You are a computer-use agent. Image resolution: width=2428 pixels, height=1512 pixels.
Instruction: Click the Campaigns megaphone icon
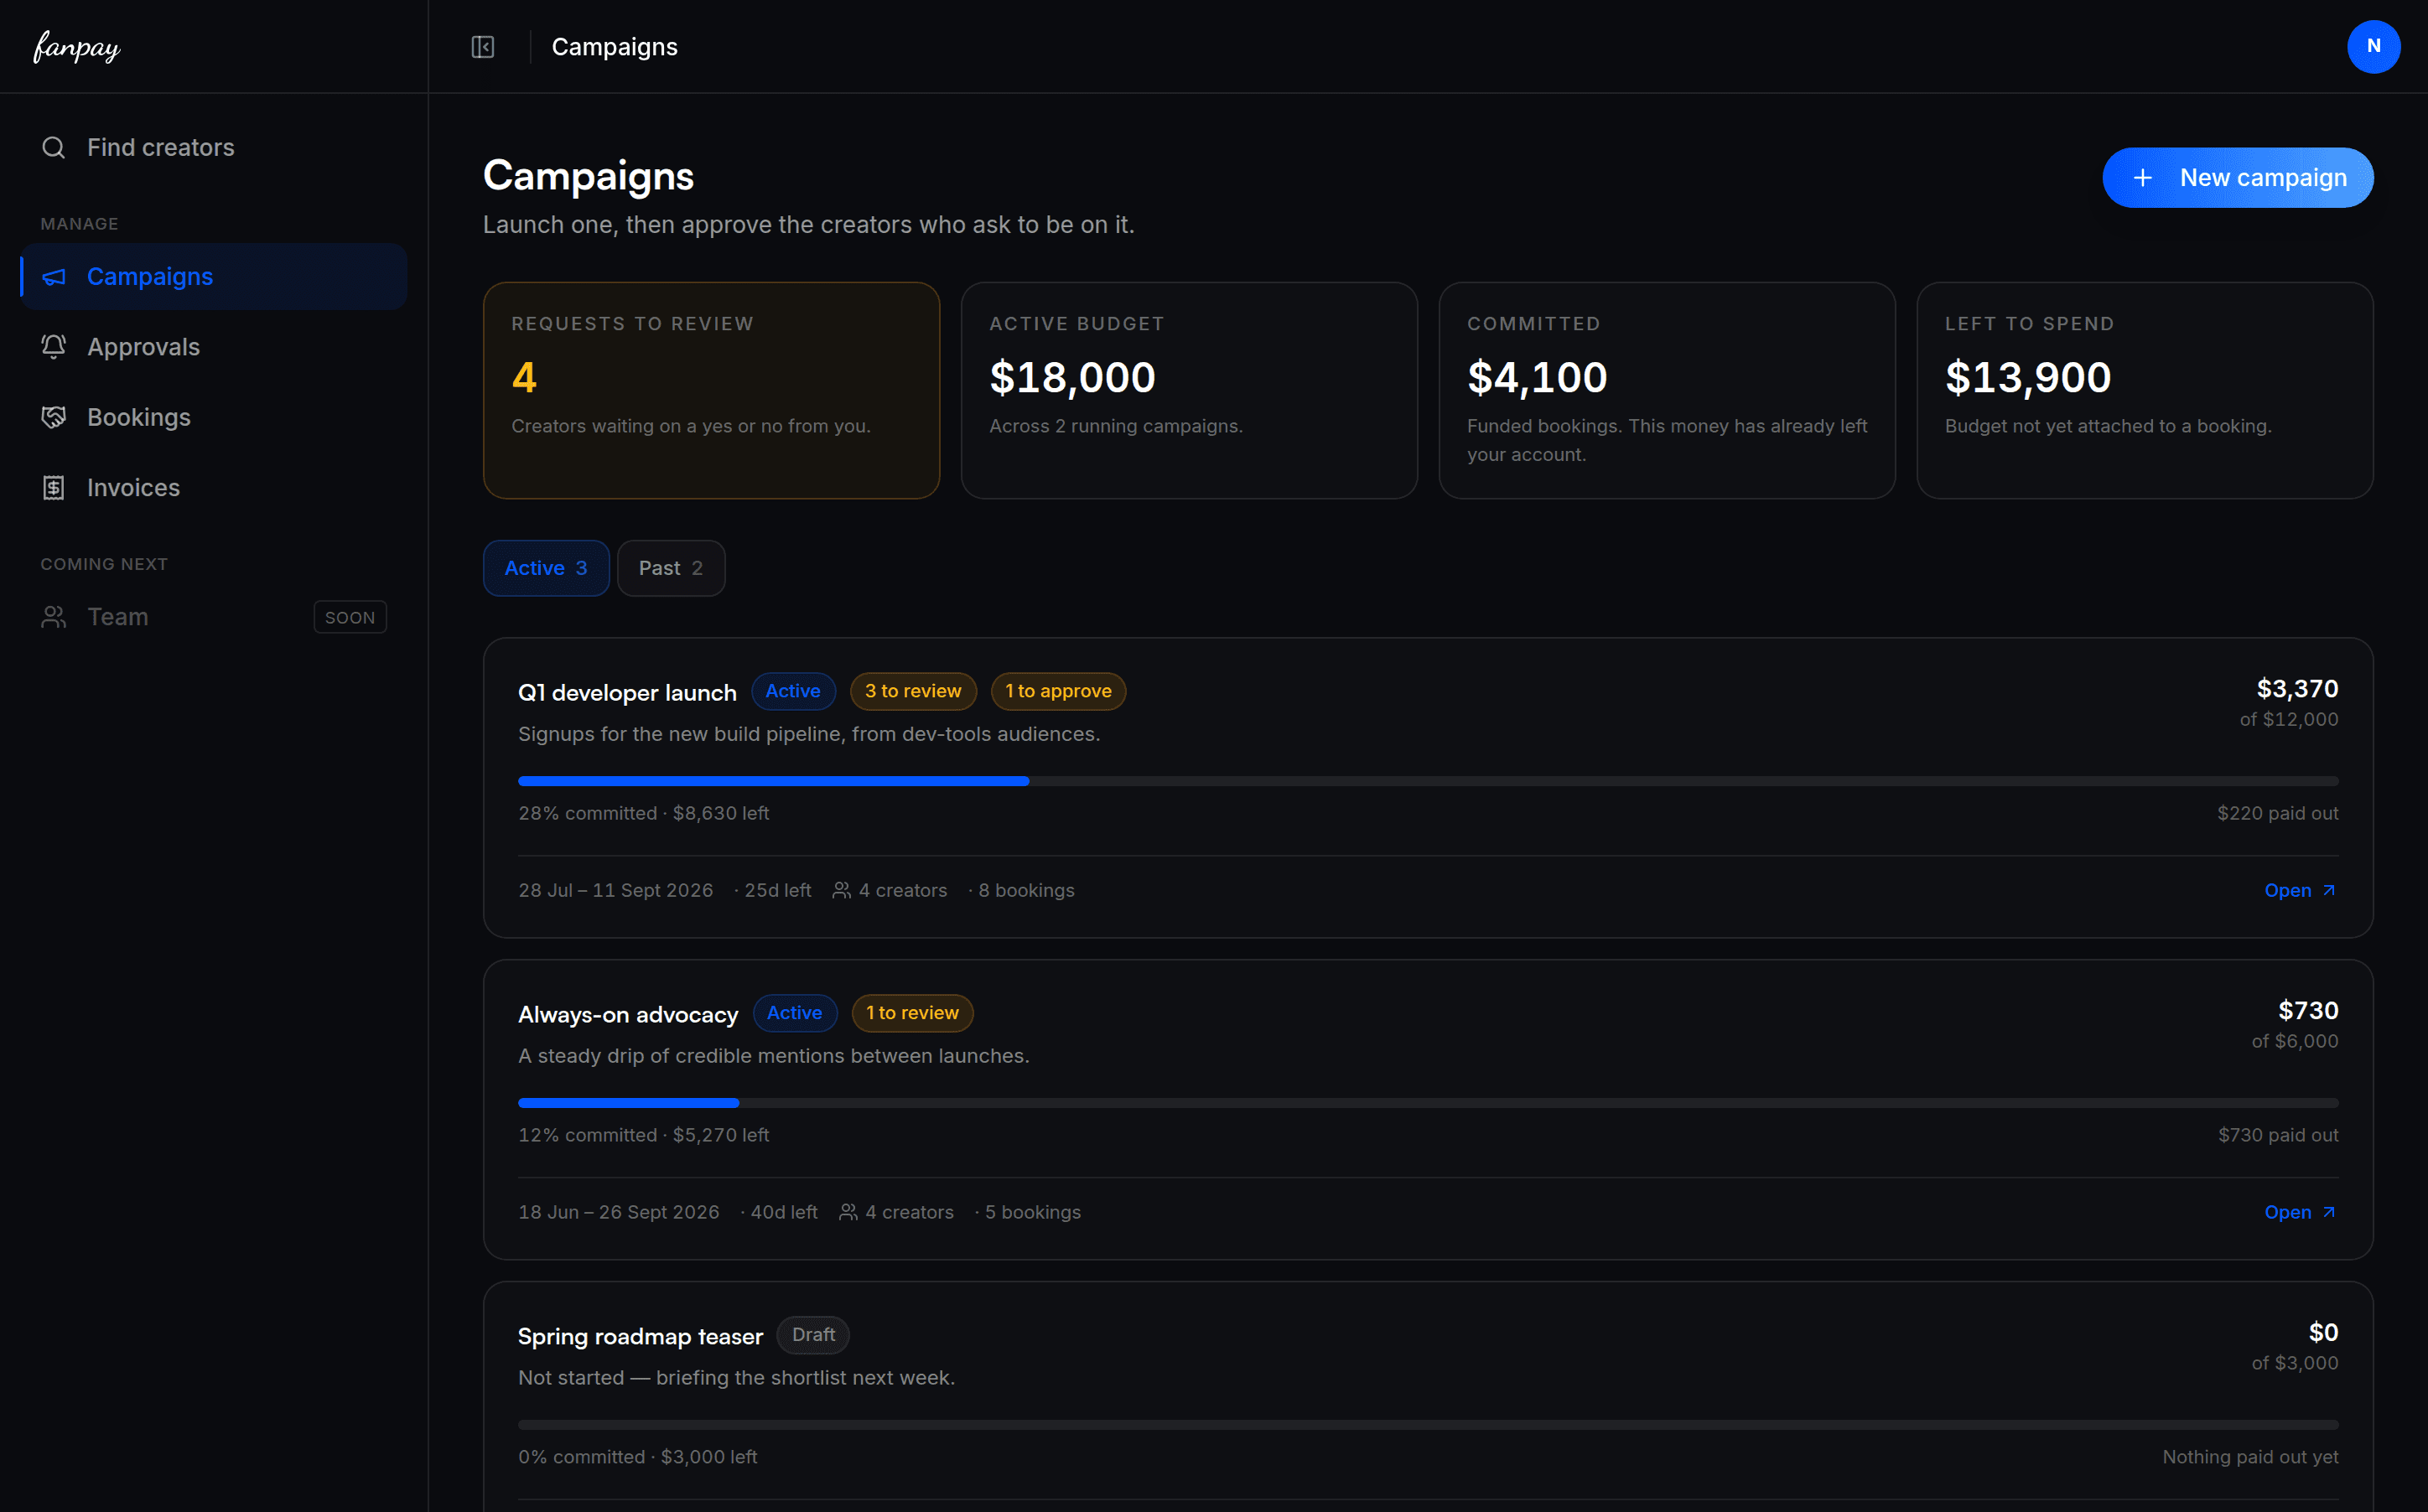(54, 277)
